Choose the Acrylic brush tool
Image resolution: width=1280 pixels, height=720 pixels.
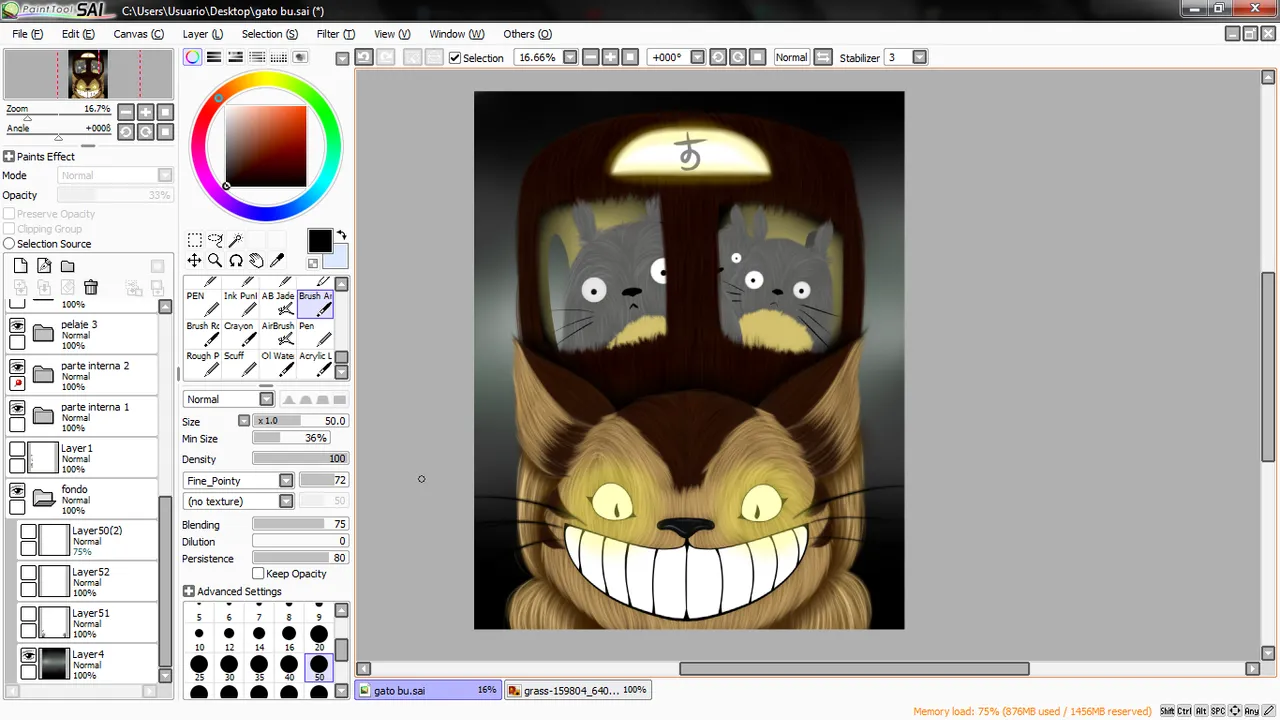315,364
